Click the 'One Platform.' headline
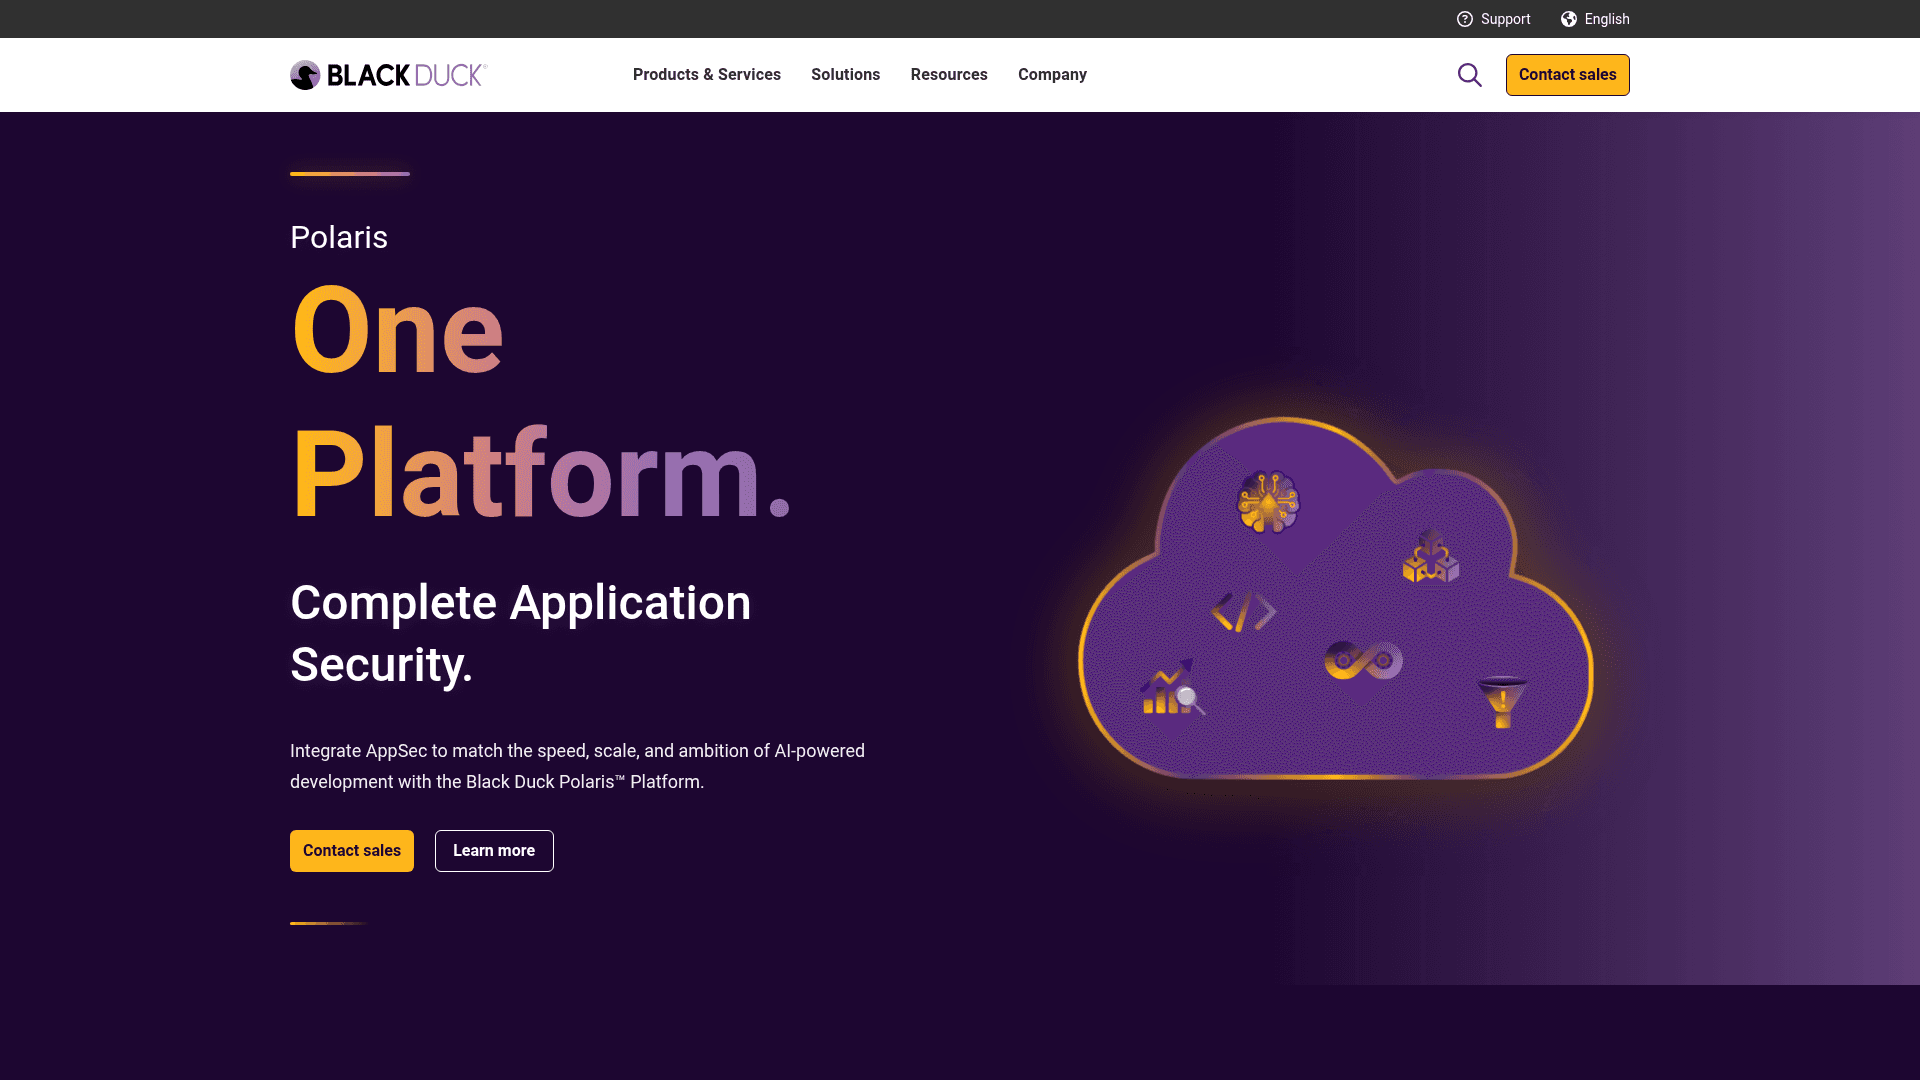The image size is (1920, 1080). (541, 401)
